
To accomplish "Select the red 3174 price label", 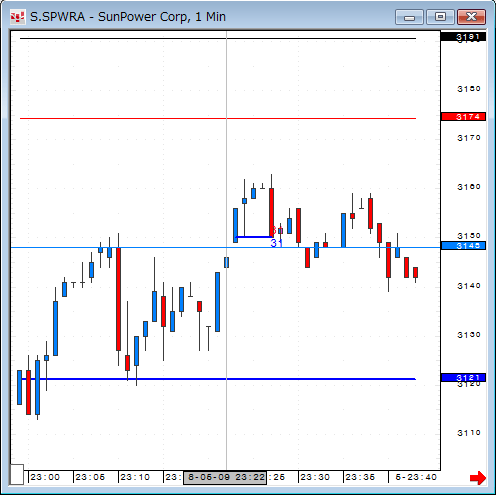I will tap(463, 117).
